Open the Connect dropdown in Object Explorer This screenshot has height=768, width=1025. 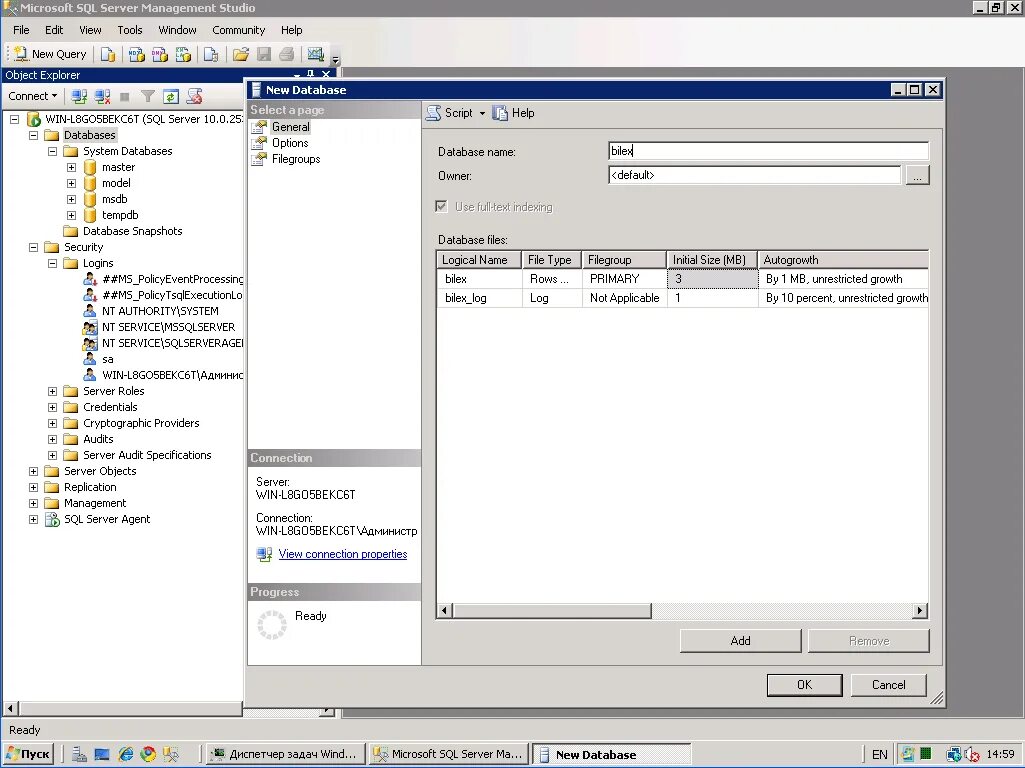point(32,96)
